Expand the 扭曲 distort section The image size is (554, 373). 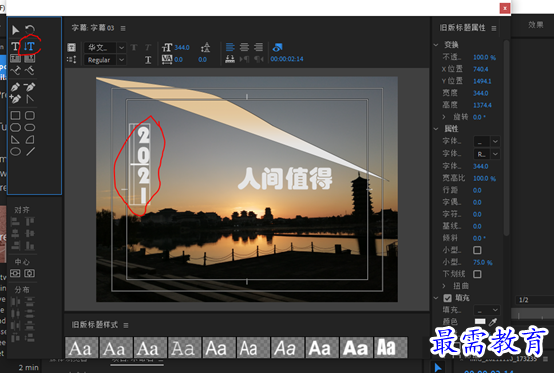444,286
